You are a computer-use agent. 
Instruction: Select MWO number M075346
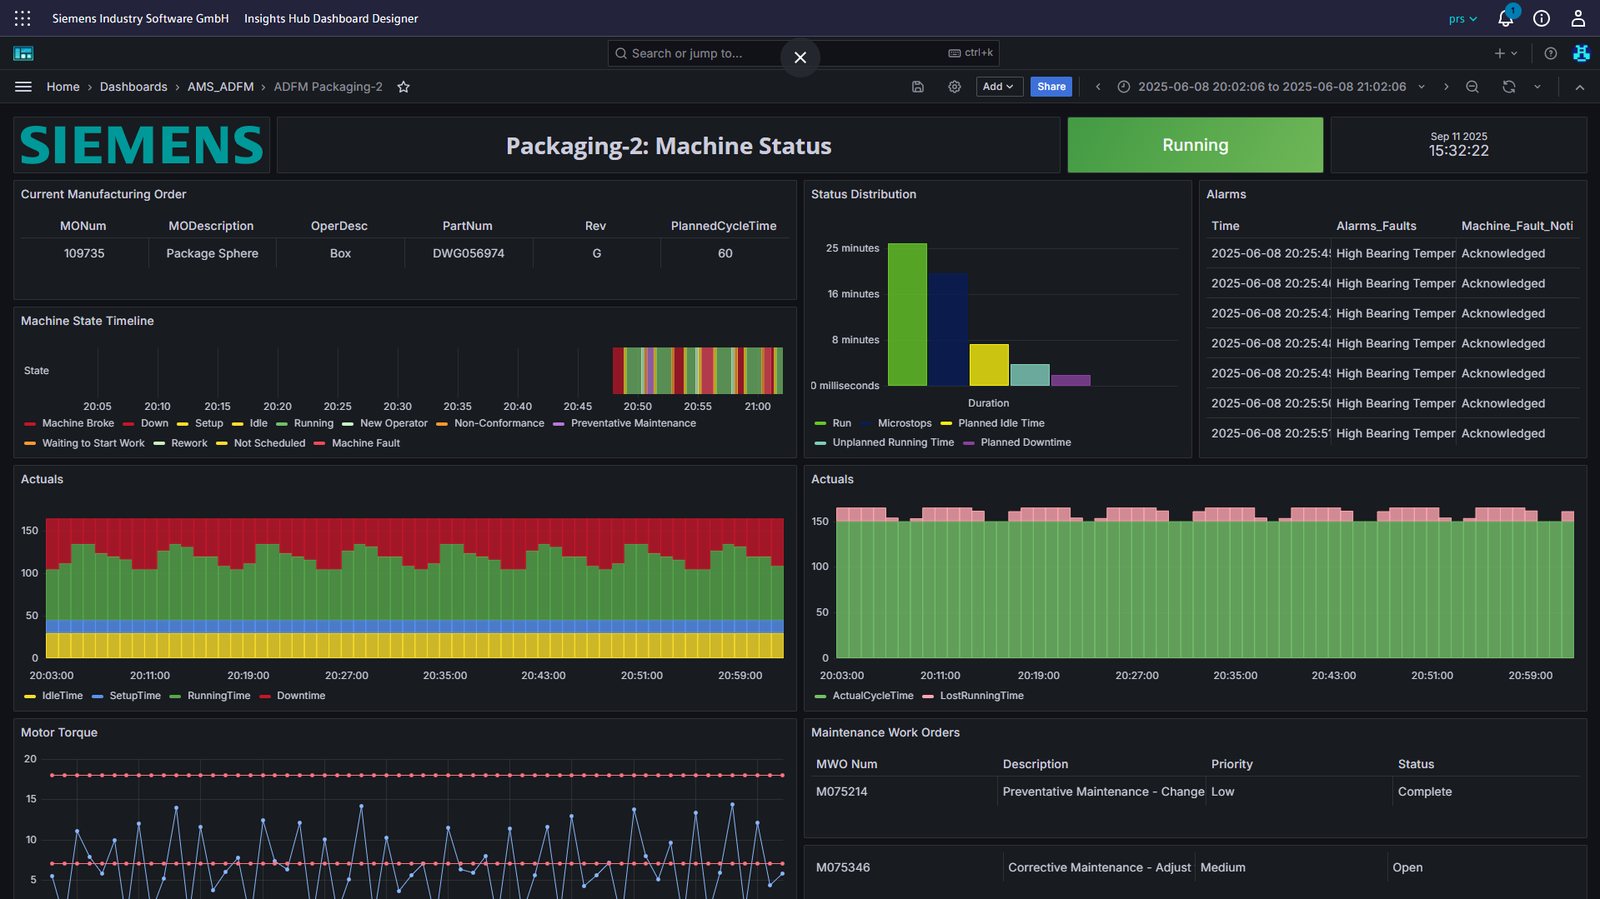[843, 868]
